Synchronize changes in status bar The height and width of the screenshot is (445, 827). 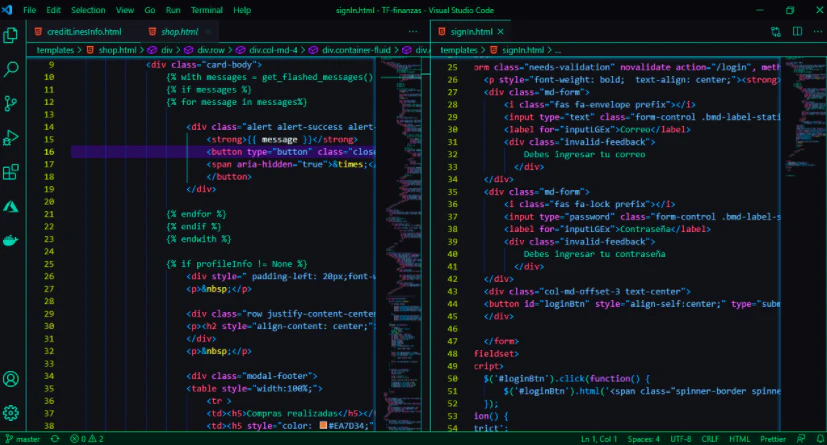pos(55,439)
